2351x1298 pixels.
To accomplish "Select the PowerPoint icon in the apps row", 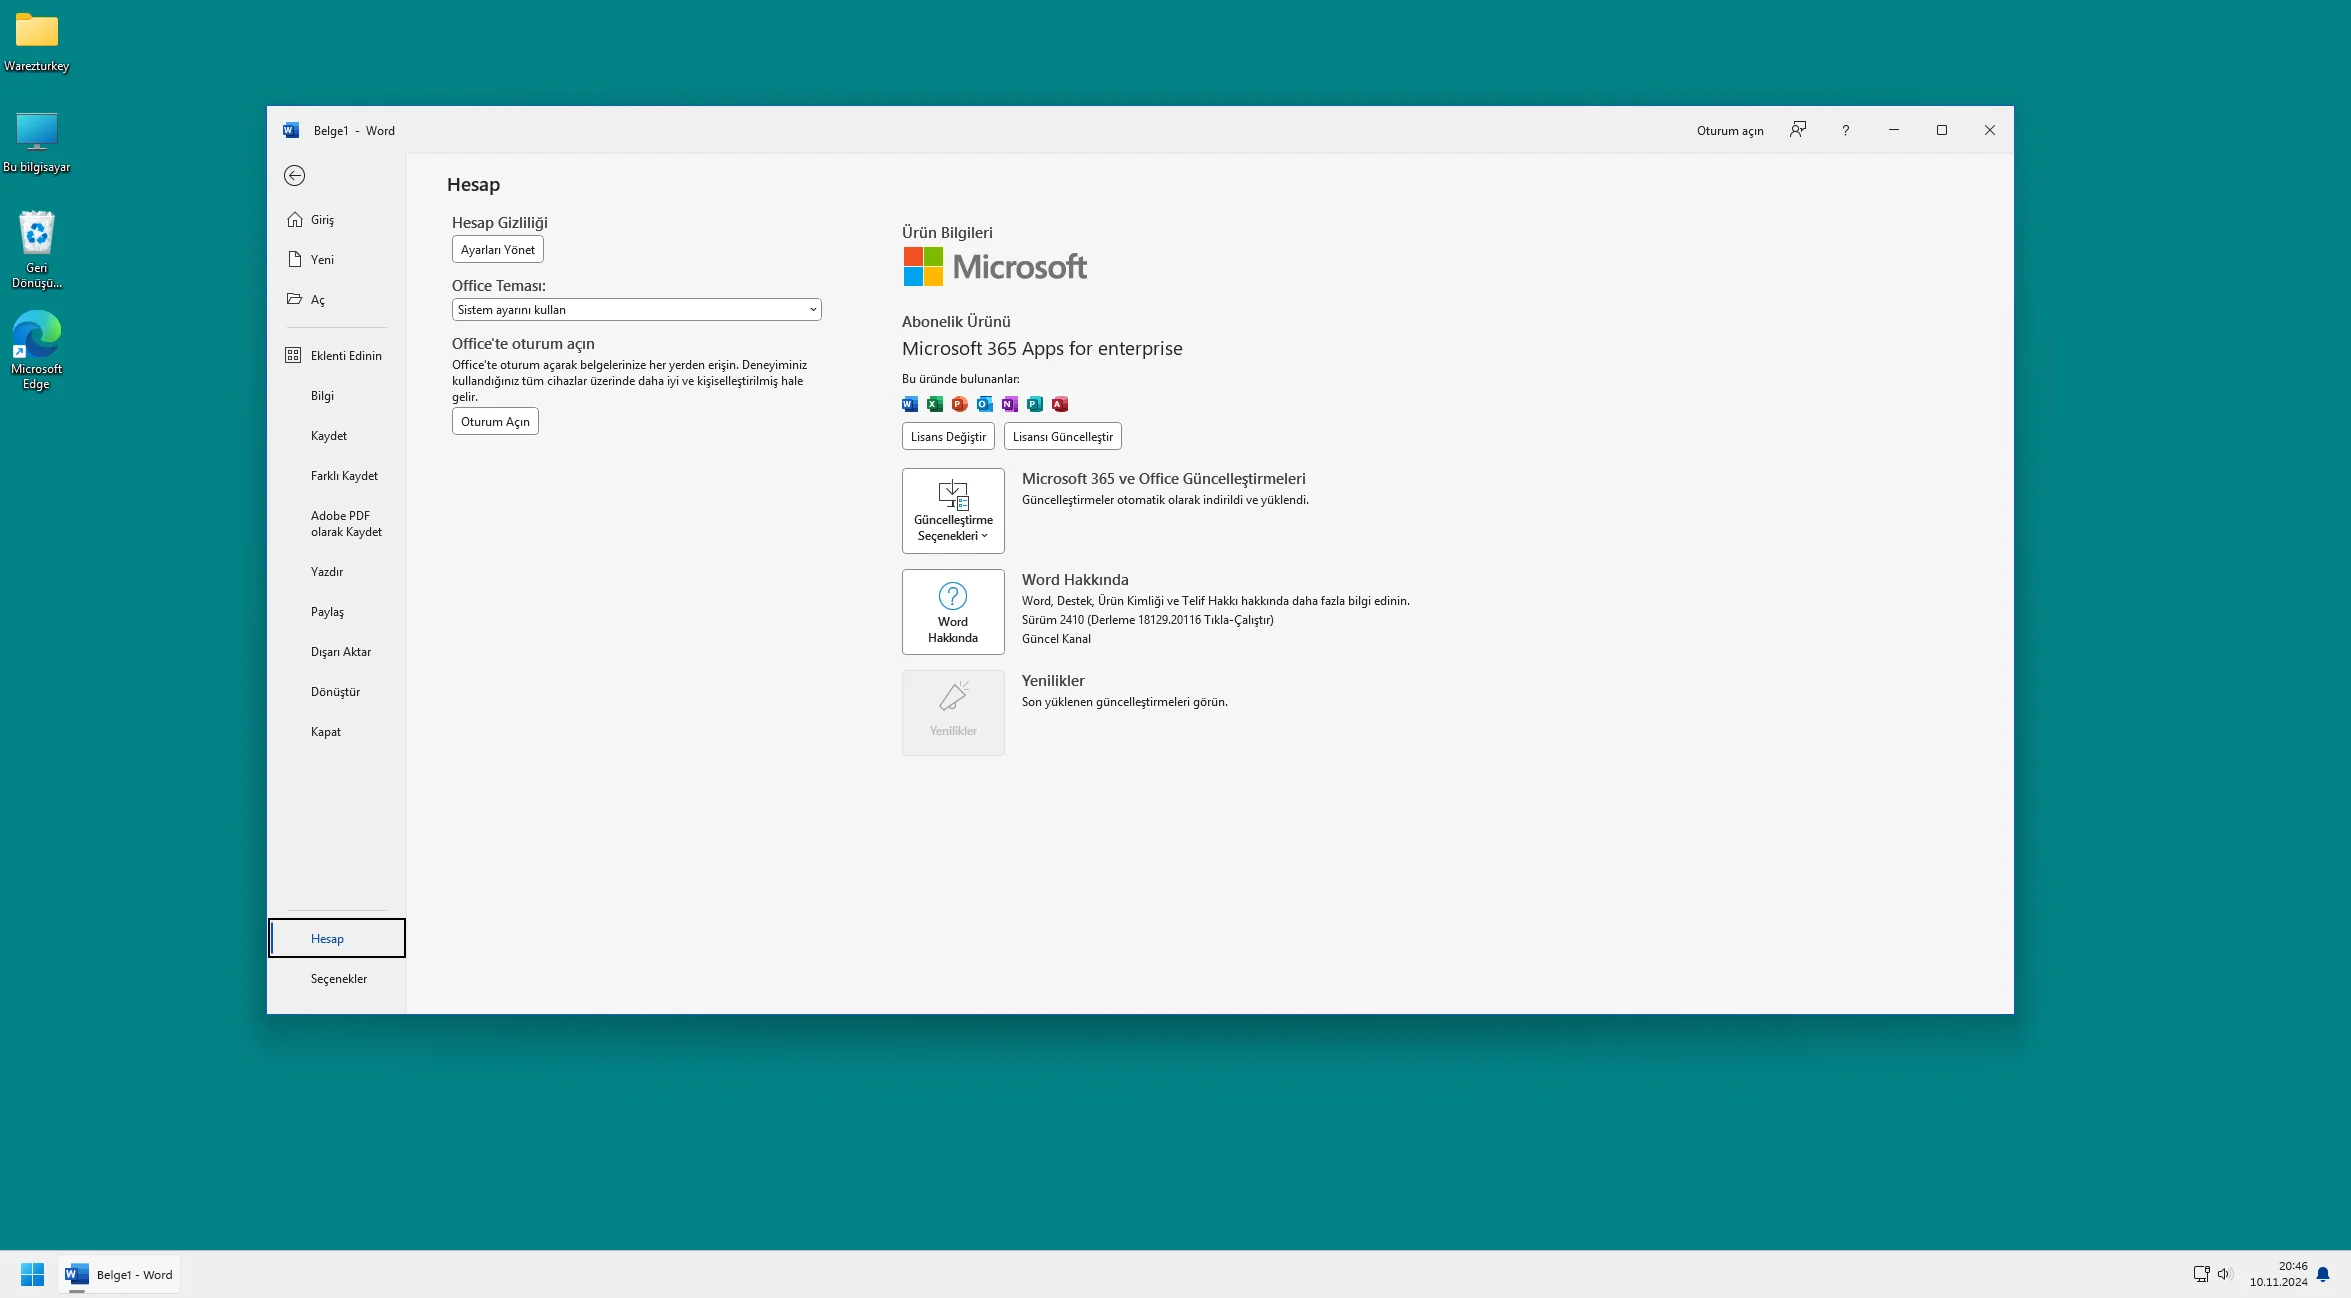I will coord(959,404).
